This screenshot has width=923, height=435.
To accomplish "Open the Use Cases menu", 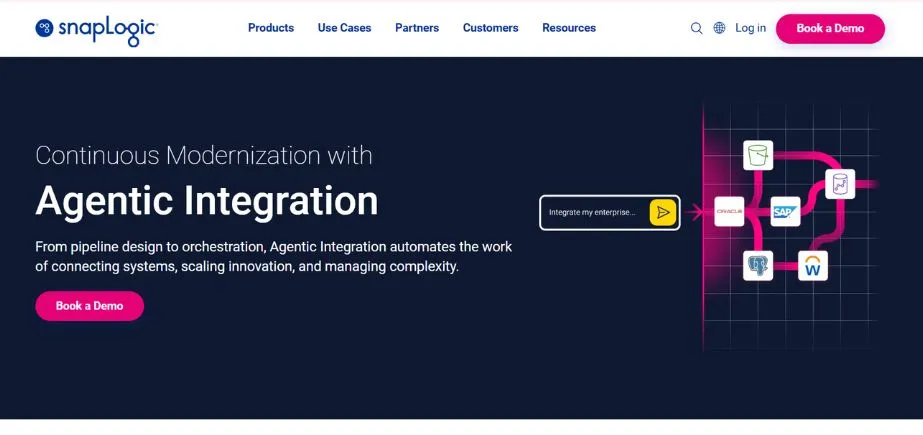I will pos(344,28).
